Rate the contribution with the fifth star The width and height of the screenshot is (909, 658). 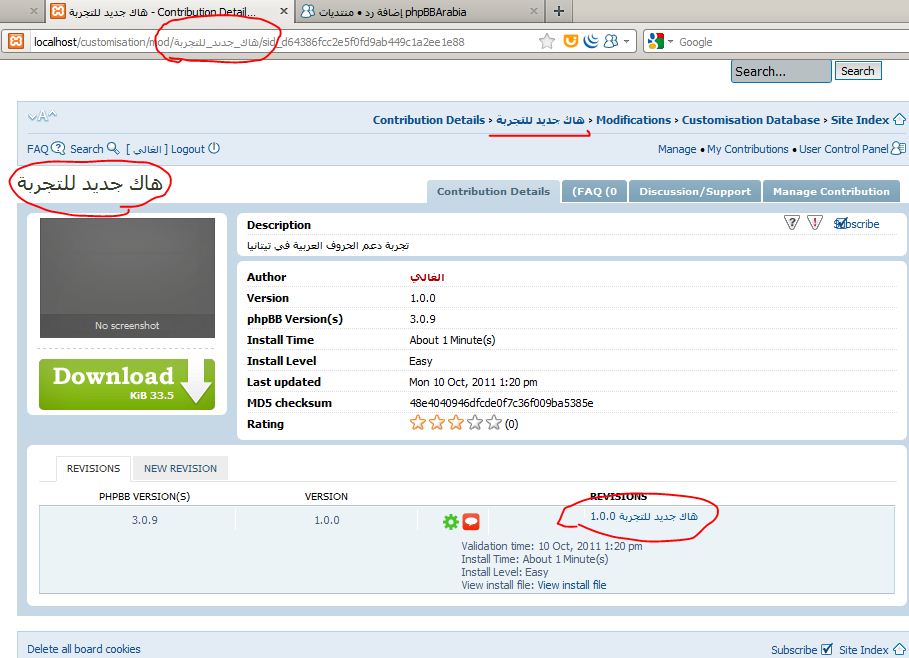[494, 424]
